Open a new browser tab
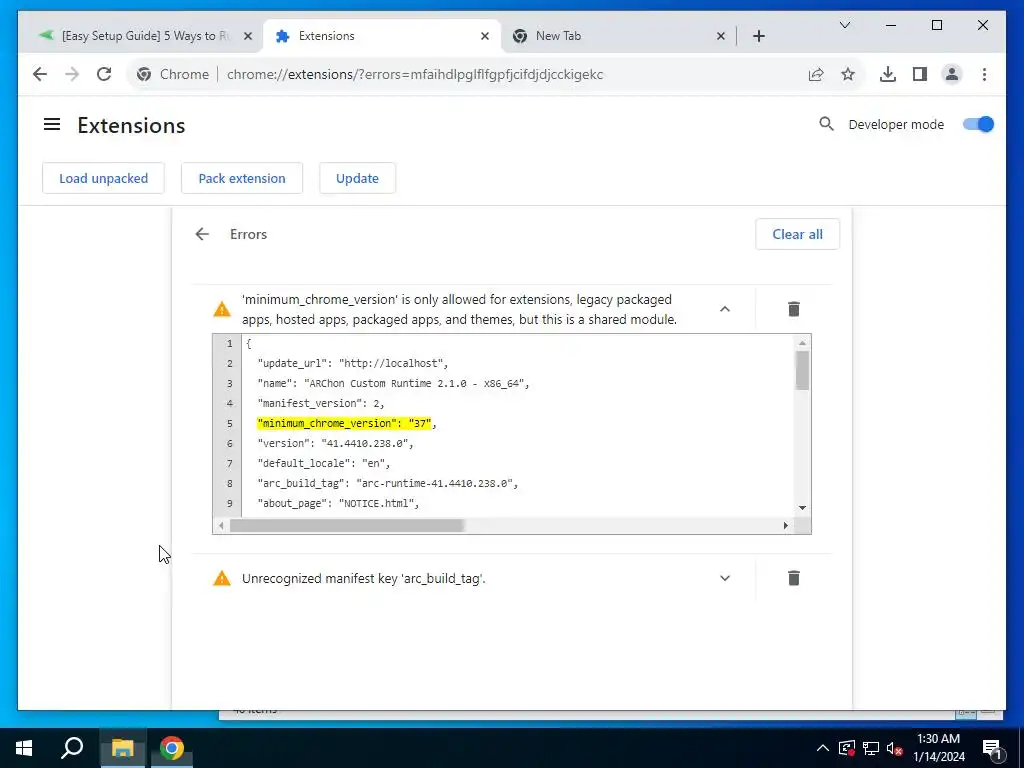 point(759,37)
